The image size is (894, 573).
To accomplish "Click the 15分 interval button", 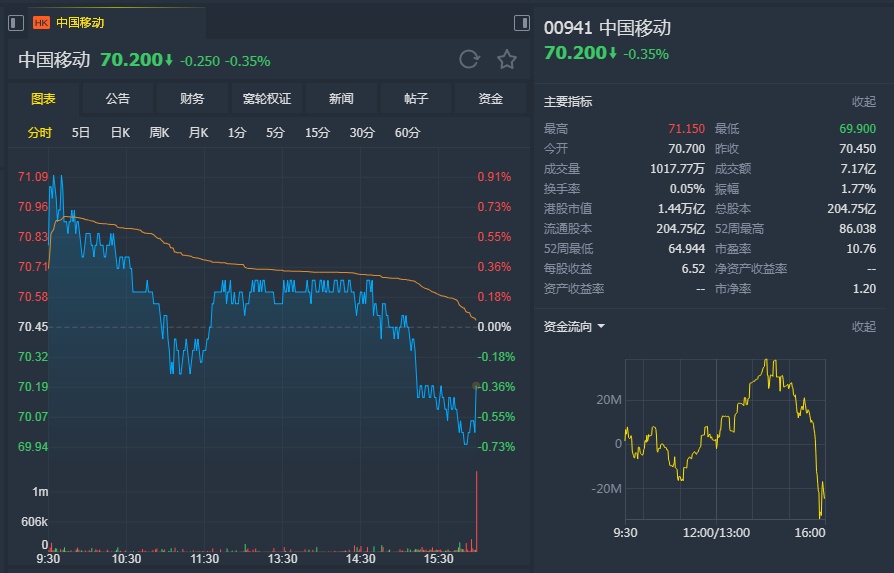I will (x=317, y=132).
